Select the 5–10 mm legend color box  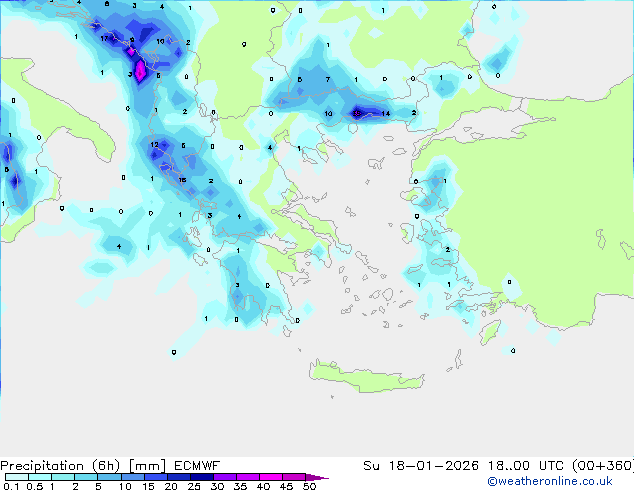pyautogui.click(x=109, y=477)
